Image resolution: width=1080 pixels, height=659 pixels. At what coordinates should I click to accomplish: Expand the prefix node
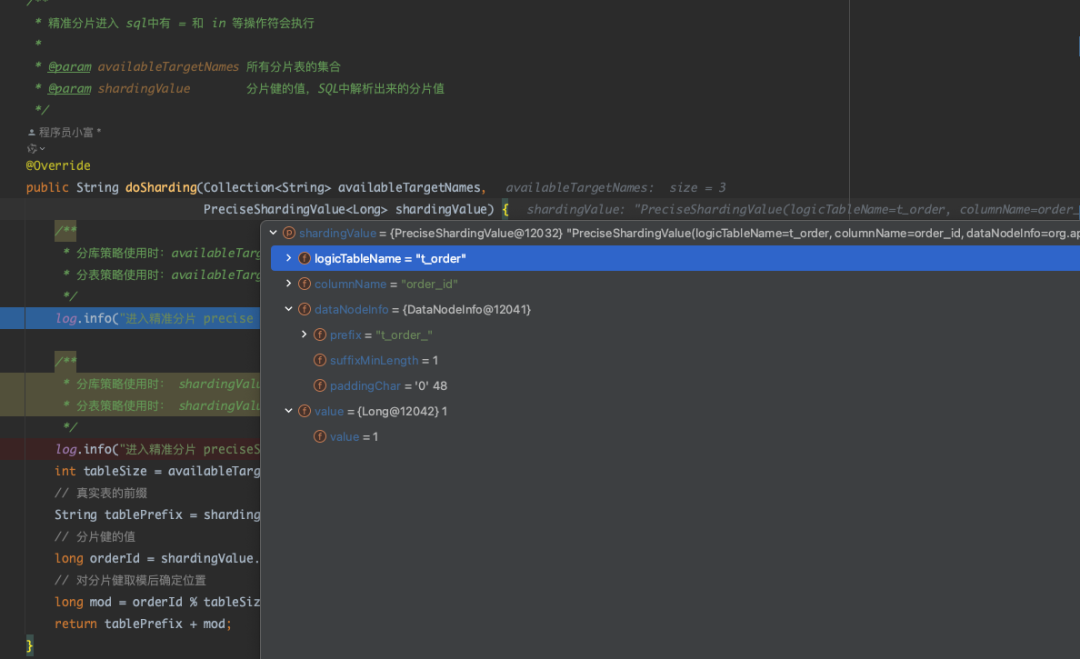(304, 335)
